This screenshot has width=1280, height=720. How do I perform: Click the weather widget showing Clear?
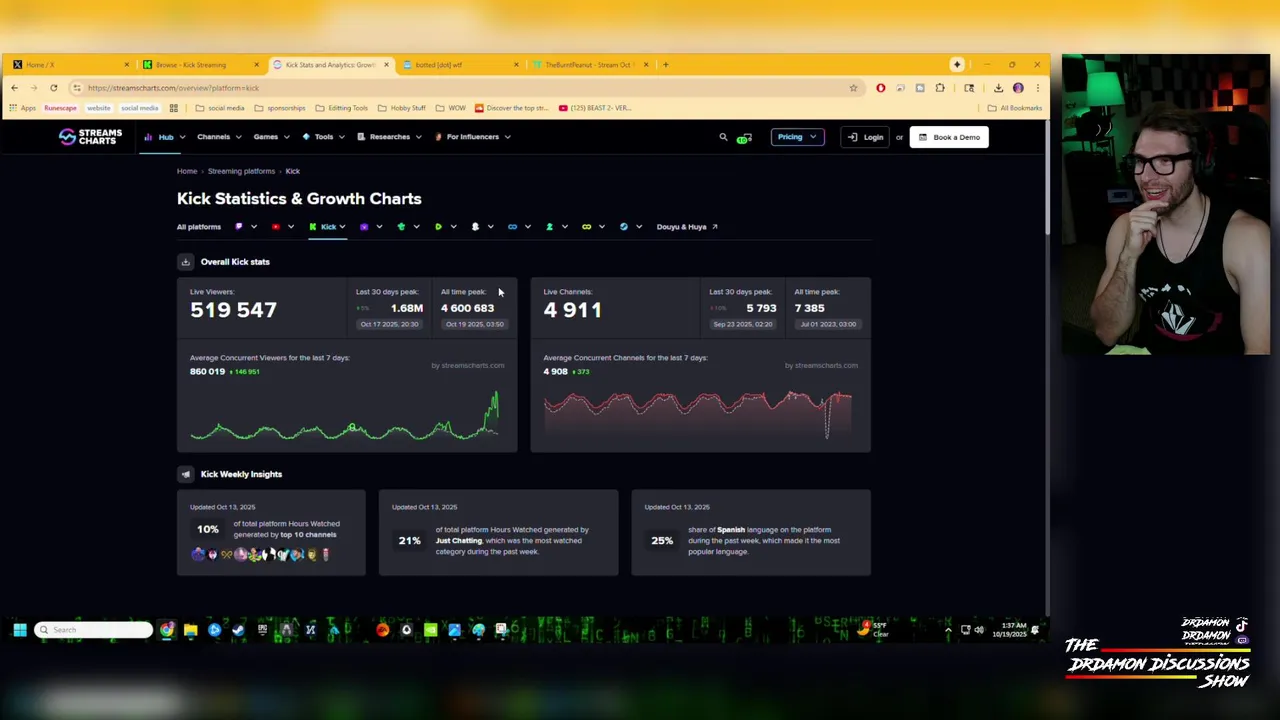click(x=872, y=630)
